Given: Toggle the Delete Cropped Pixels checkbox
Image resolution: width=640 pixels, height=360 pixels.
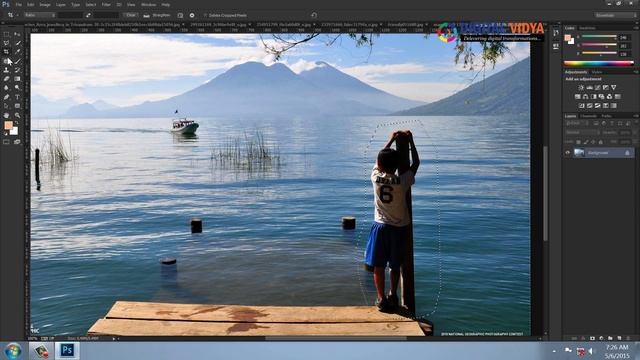Looking at the screenshot, I should click(x=205, y=15).
